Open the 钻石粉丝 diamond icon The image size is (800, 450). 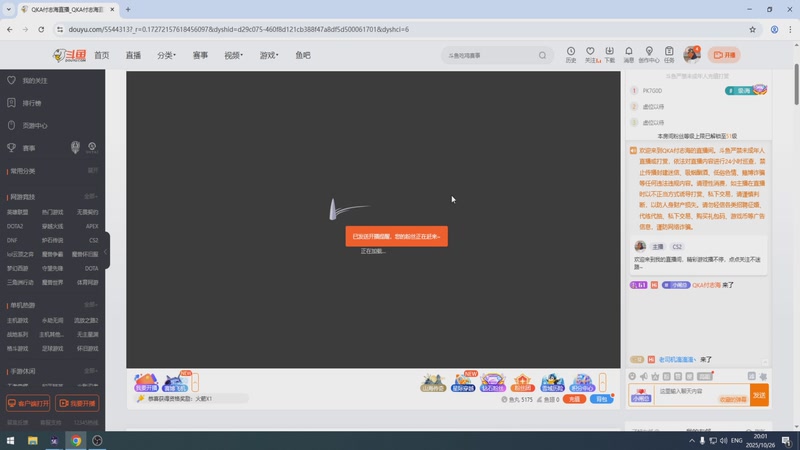pyautogui.click(x=493, y=383)
